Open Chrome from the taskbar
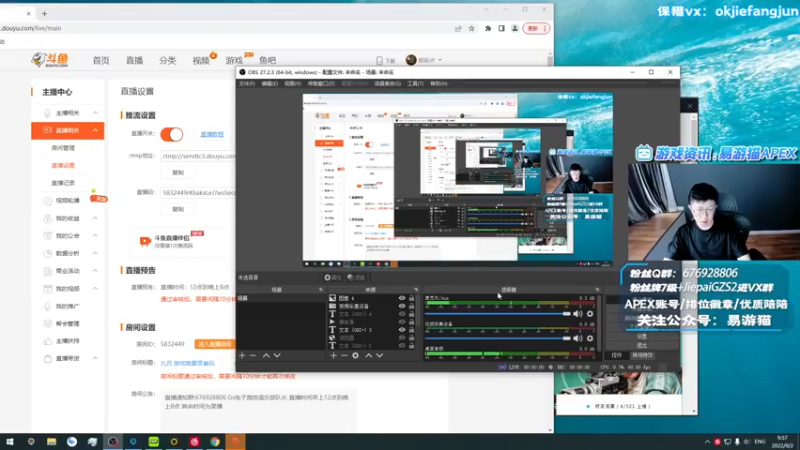This screenshot has width=800, height=450. pos(215,442)
